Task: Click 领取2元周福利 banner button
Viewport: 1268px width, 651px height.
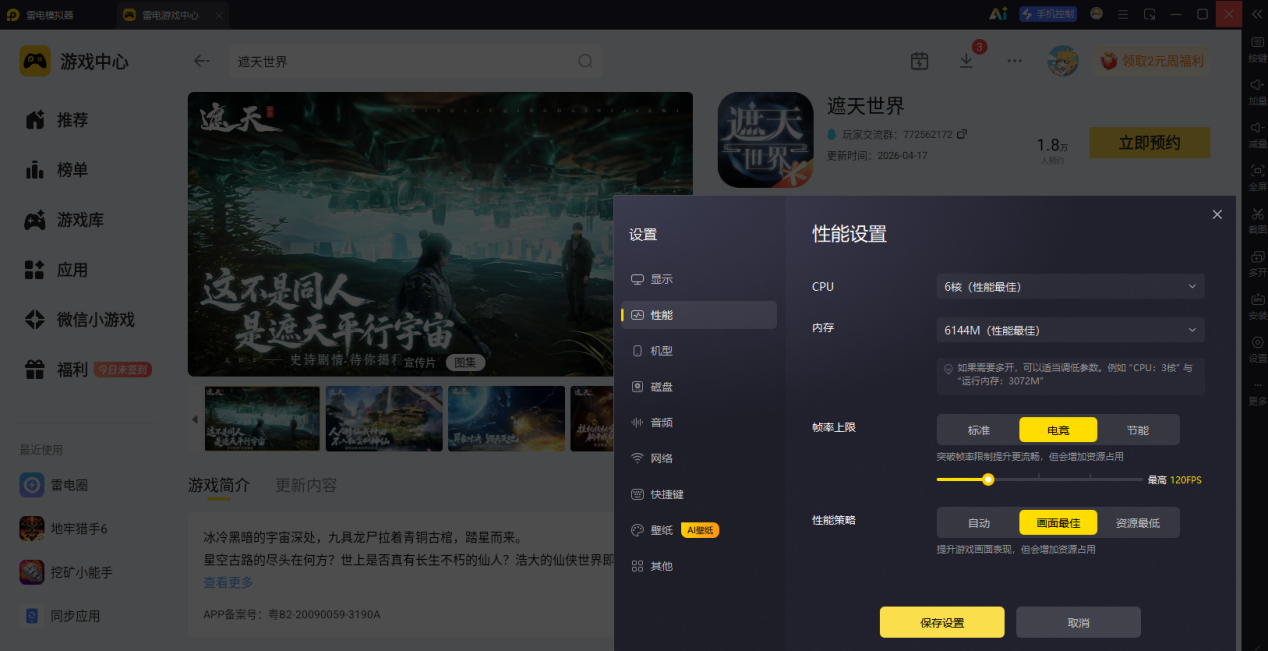Action: [1152, 61]
